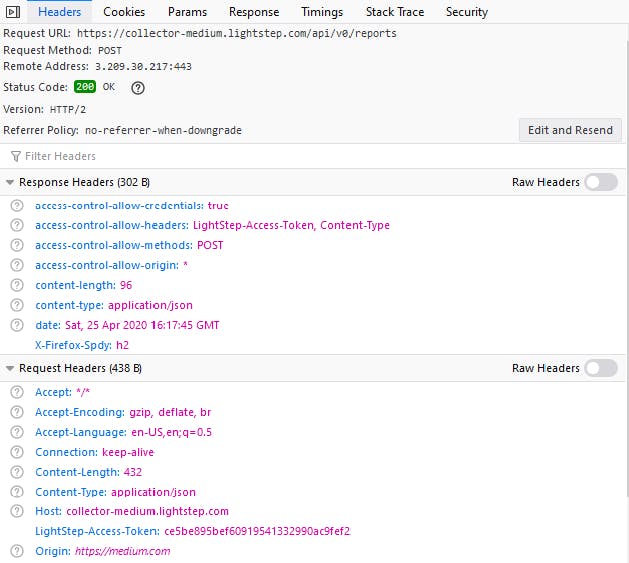629x563 pixels.
Task: Open help icon for access-control-allow-credentials
Action: pyautogui.click(x=17, y=205)
